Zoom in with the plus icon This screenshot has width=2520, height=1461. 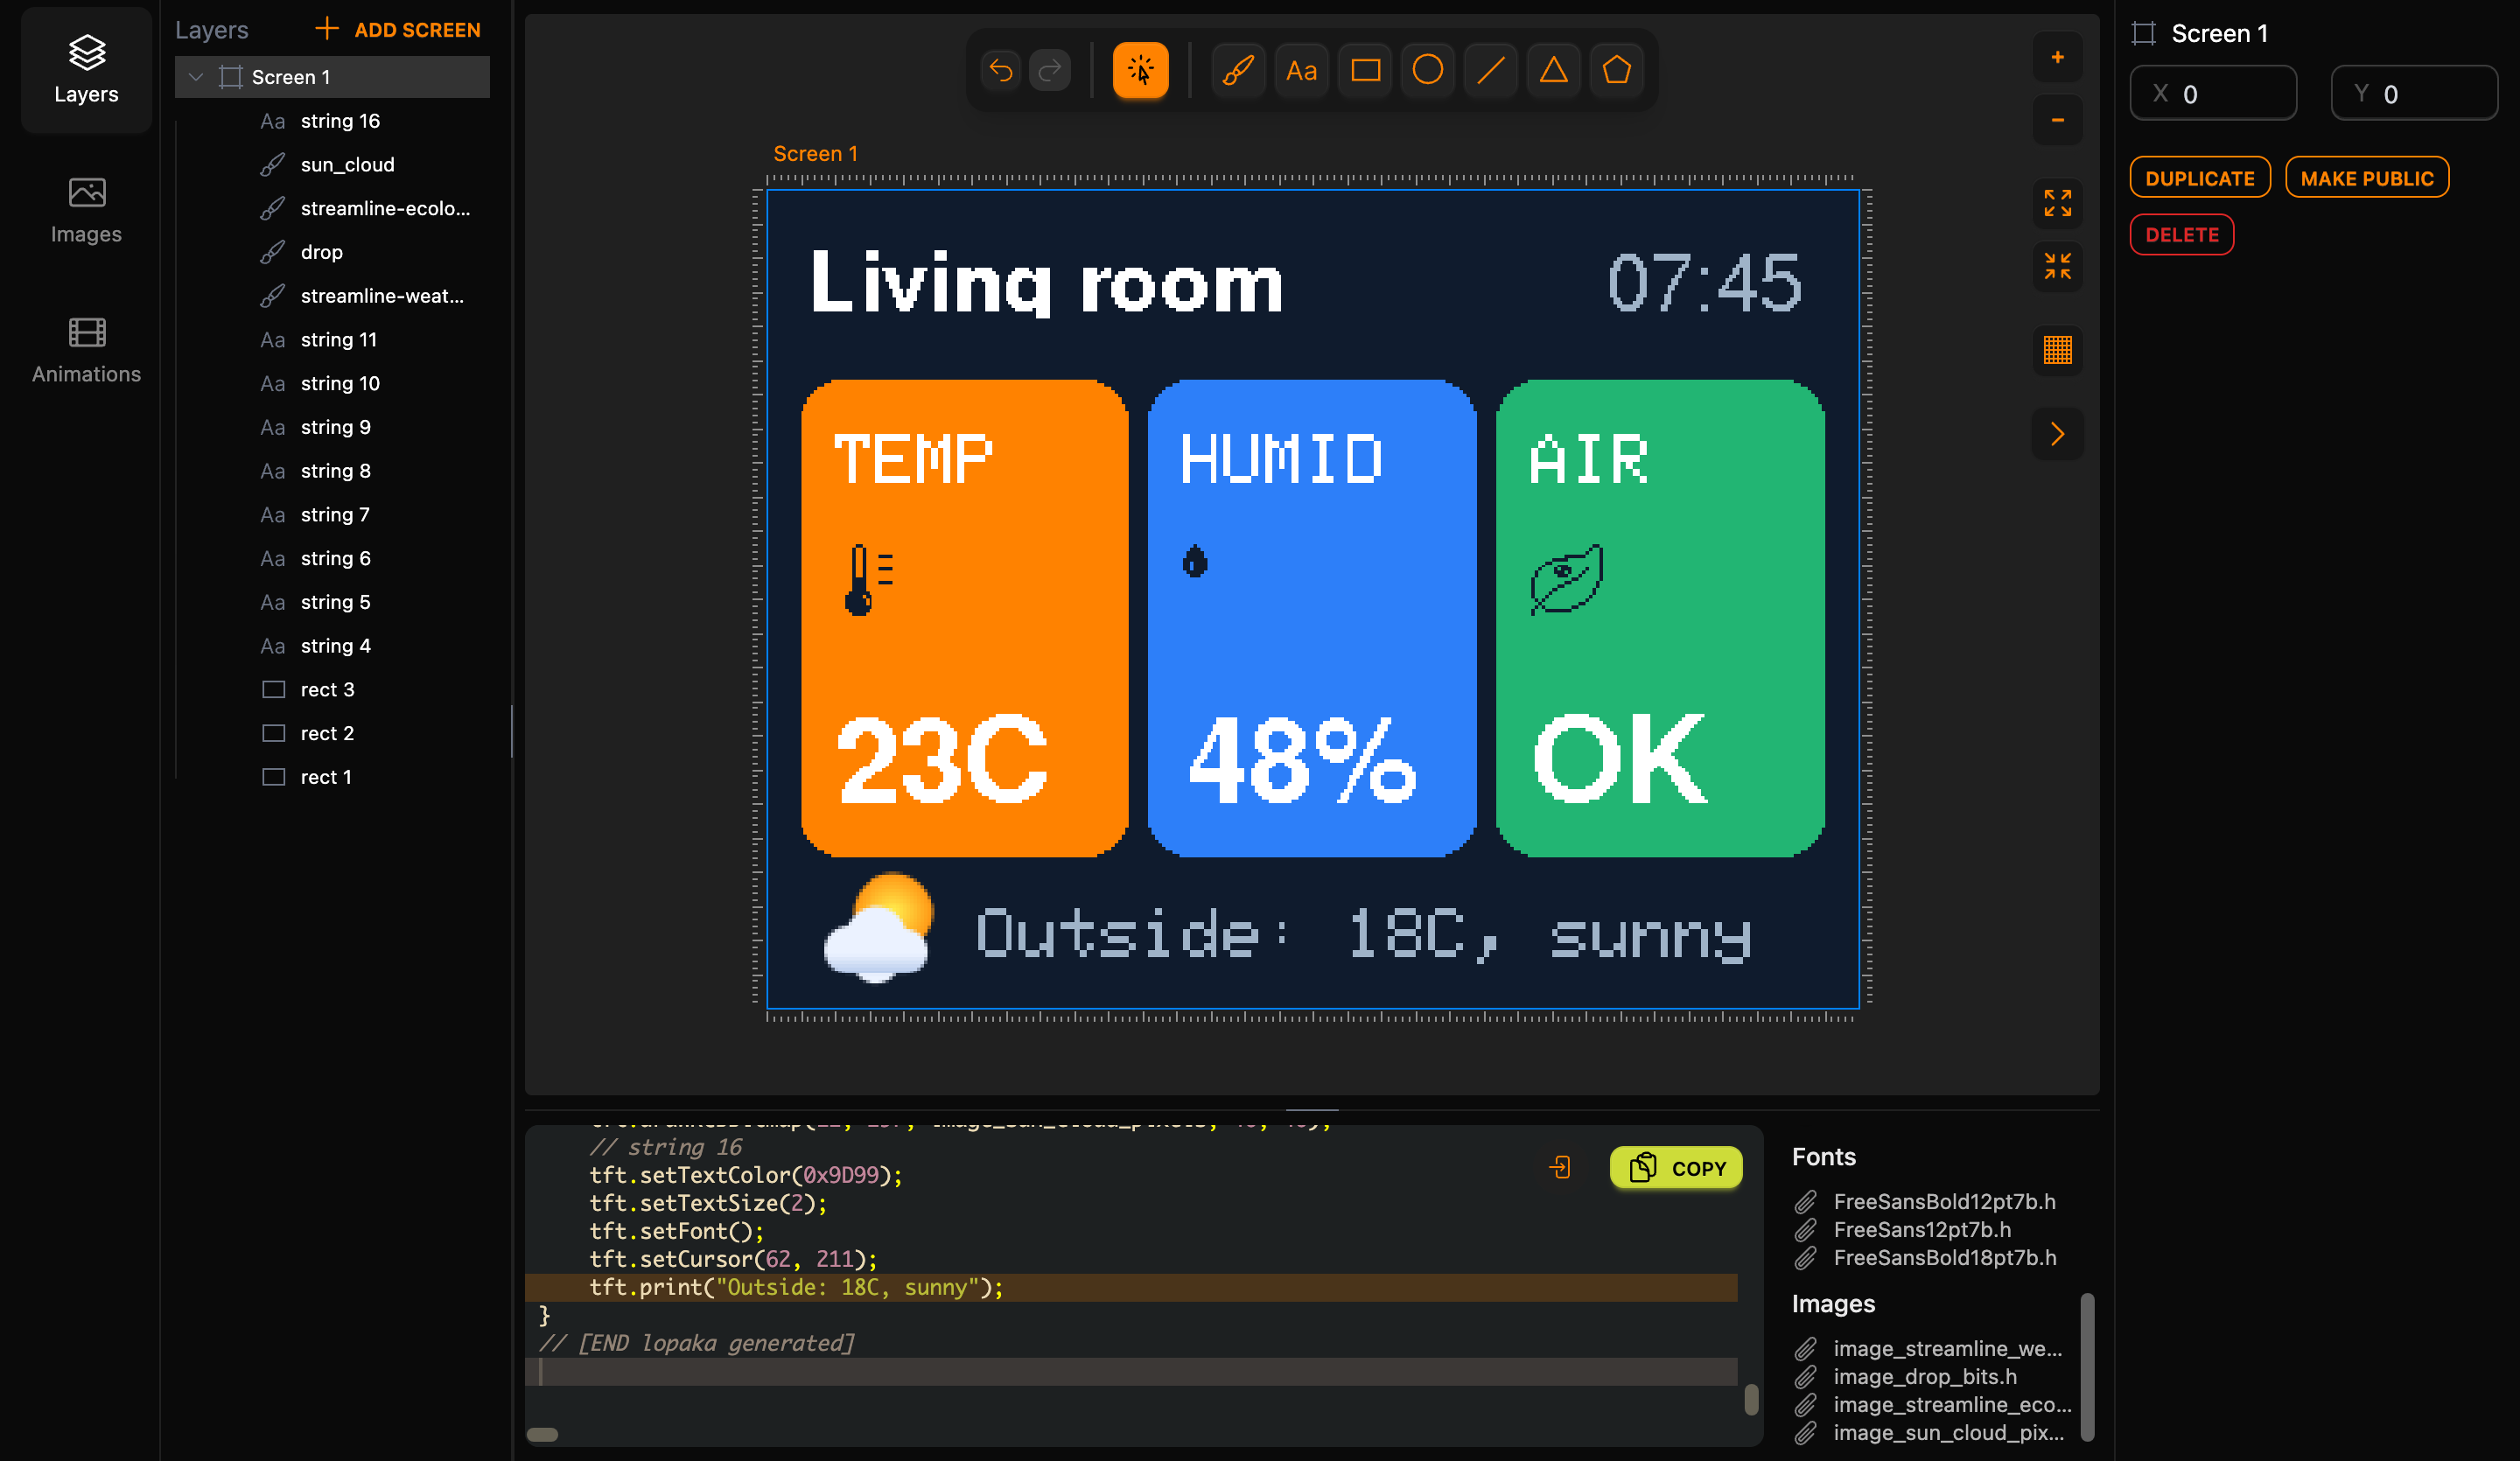coord(2058,57)
